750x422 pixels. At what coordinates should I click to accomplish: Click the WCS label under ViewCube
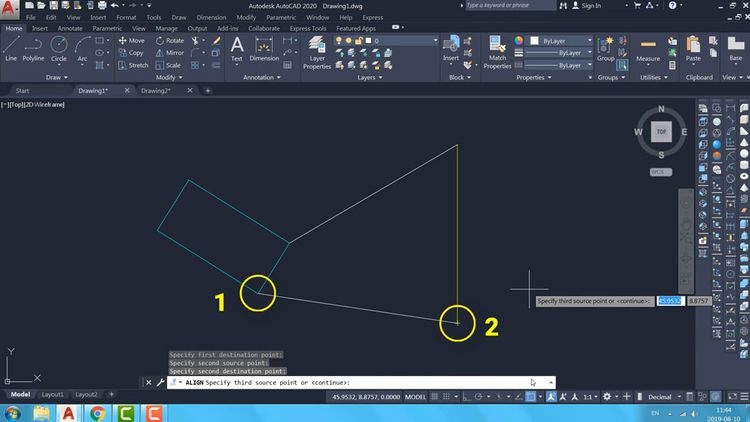661,172
